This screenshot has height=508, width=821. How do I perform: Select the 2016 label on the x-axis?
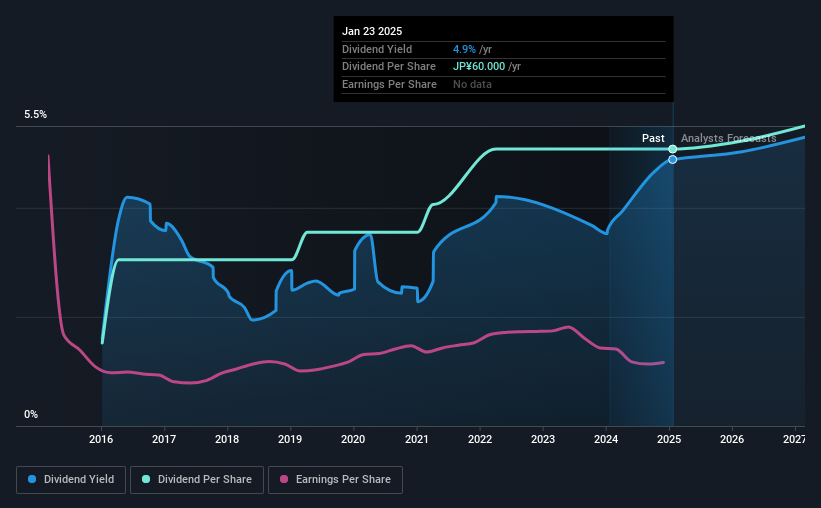(102, 438)
